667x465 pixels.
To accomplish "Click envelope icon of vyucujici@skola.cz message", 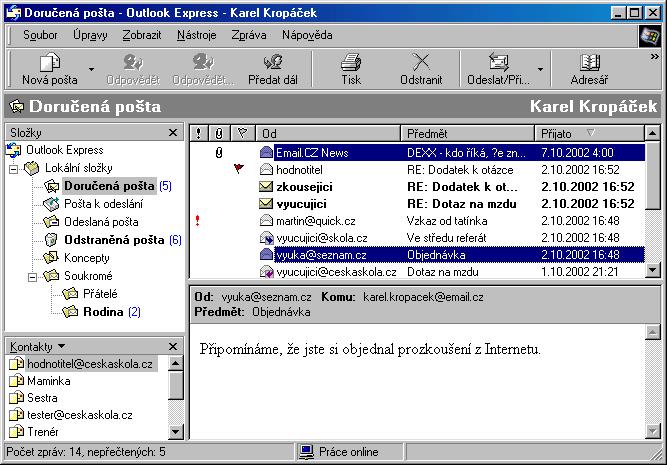I will point(266,237).
